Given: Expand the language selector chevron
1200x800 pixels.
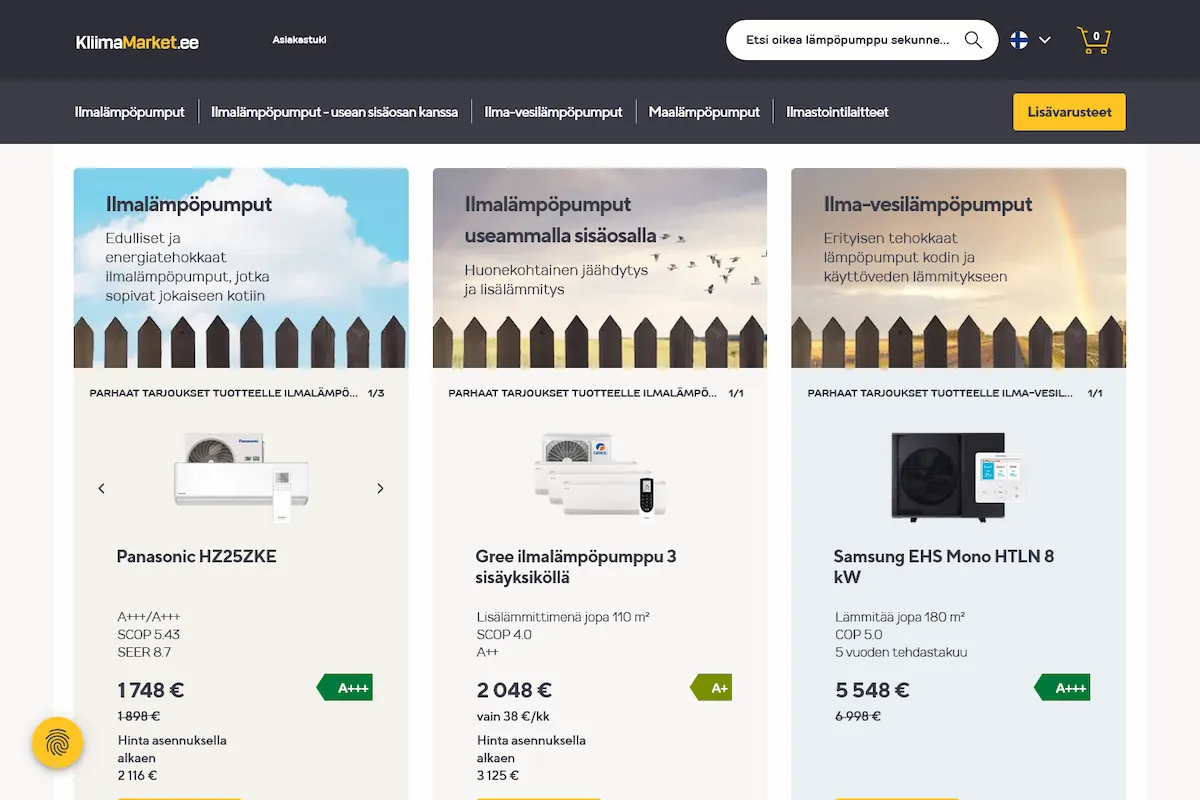Looking at the screenshot, I should pyautogui.click(x=1045, y=40).
